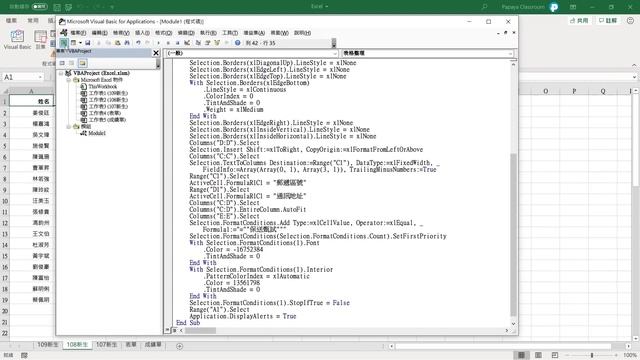Click the Save icon in VBA toolbar
Viewport: 640px width, 360px height.
tap(87, 43)
